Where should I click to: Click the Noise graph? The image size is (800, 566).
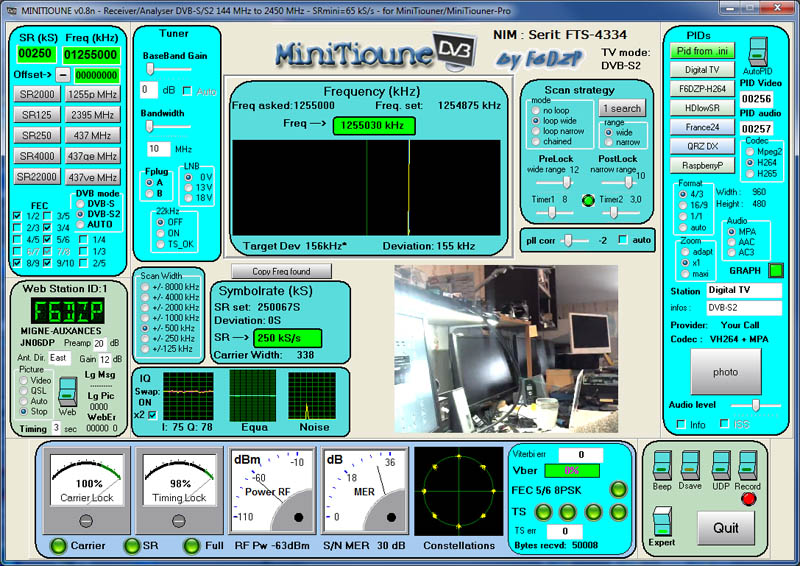click(312, 396)
